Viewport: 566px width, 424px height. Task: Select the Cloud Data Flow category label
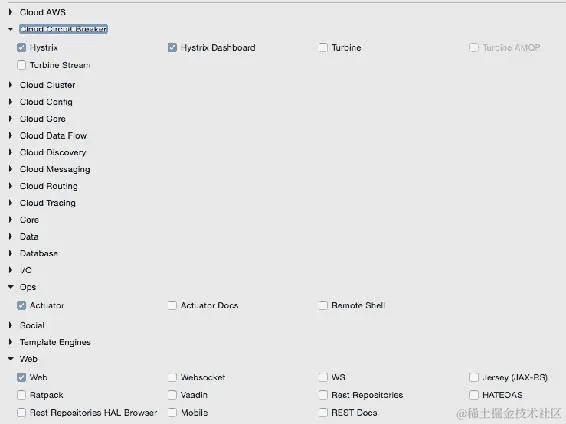(x=53, y=136)
